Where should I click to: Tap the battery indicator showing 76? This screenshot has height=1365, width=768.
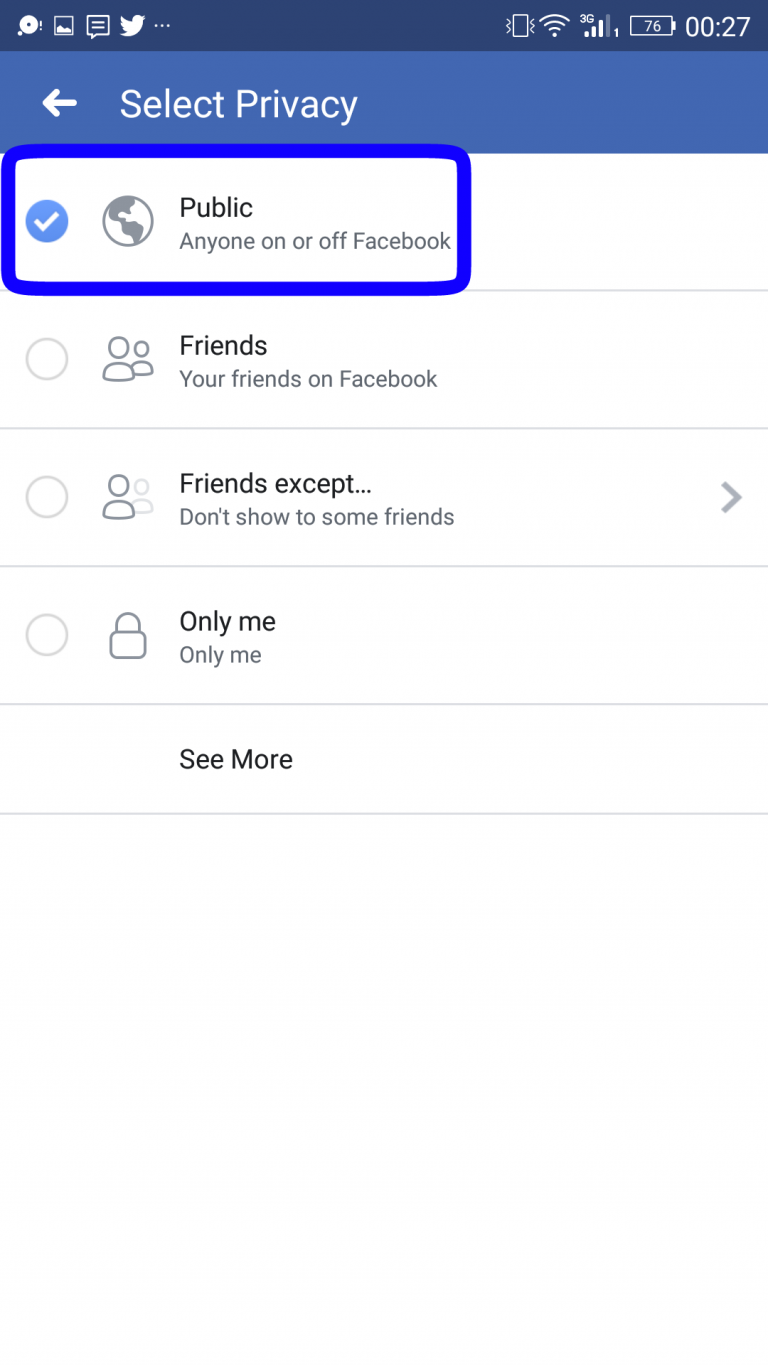tap(651, 24)
